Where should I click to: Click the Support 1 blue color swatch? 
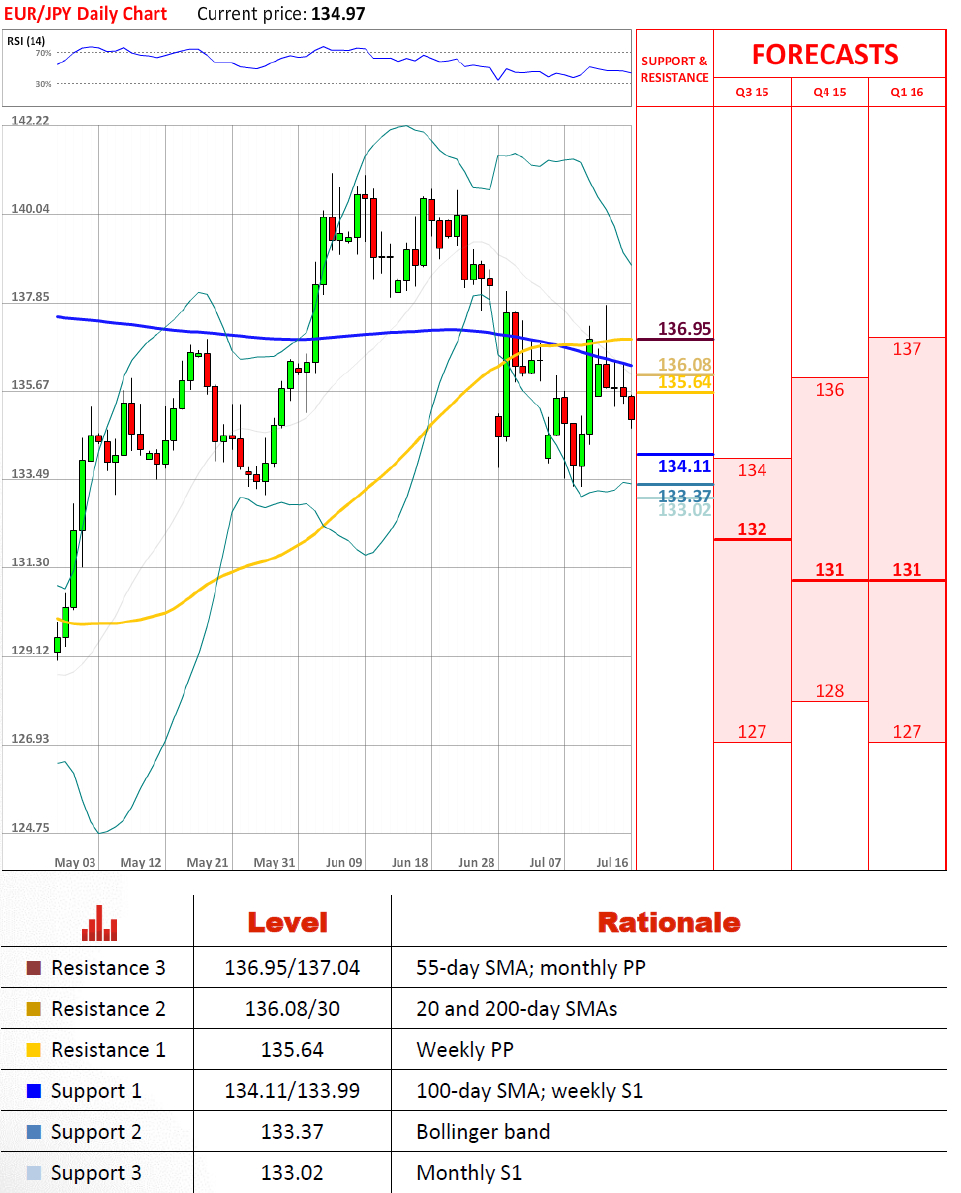33,1091
